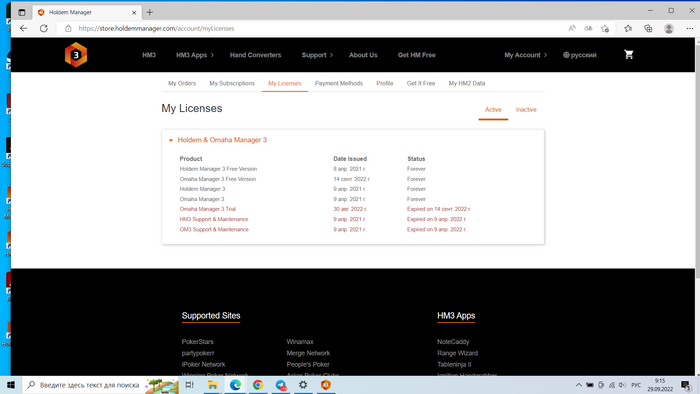Expand HM3 Apps menu
This screenshot has width=700, height=394.
pyautogui.click(x=195, y=55)
